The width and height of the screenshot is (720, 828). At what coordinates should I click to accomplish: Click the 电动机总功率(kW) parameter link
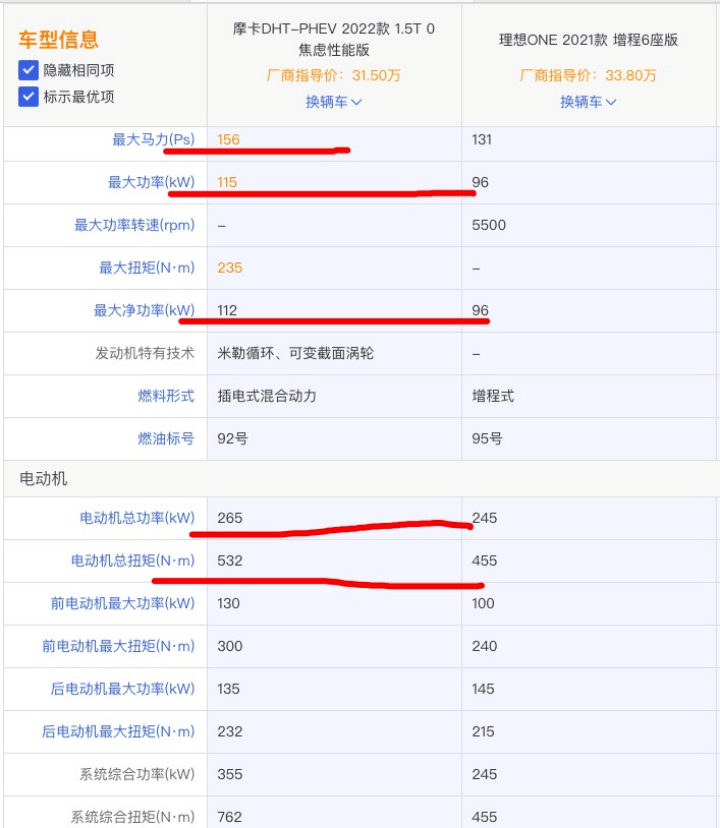(137, 518)
